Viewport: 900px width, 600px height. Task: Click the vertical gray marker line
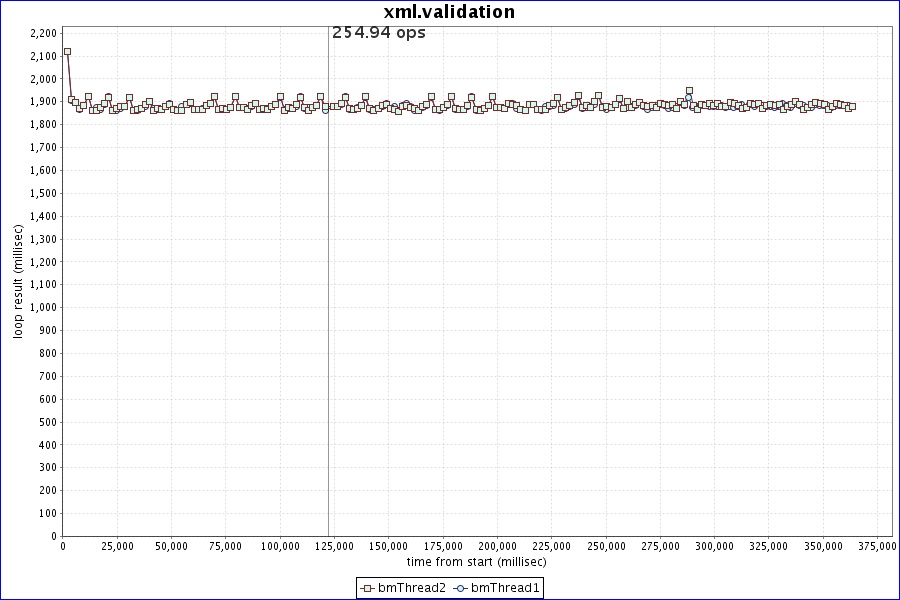point(328,300)
